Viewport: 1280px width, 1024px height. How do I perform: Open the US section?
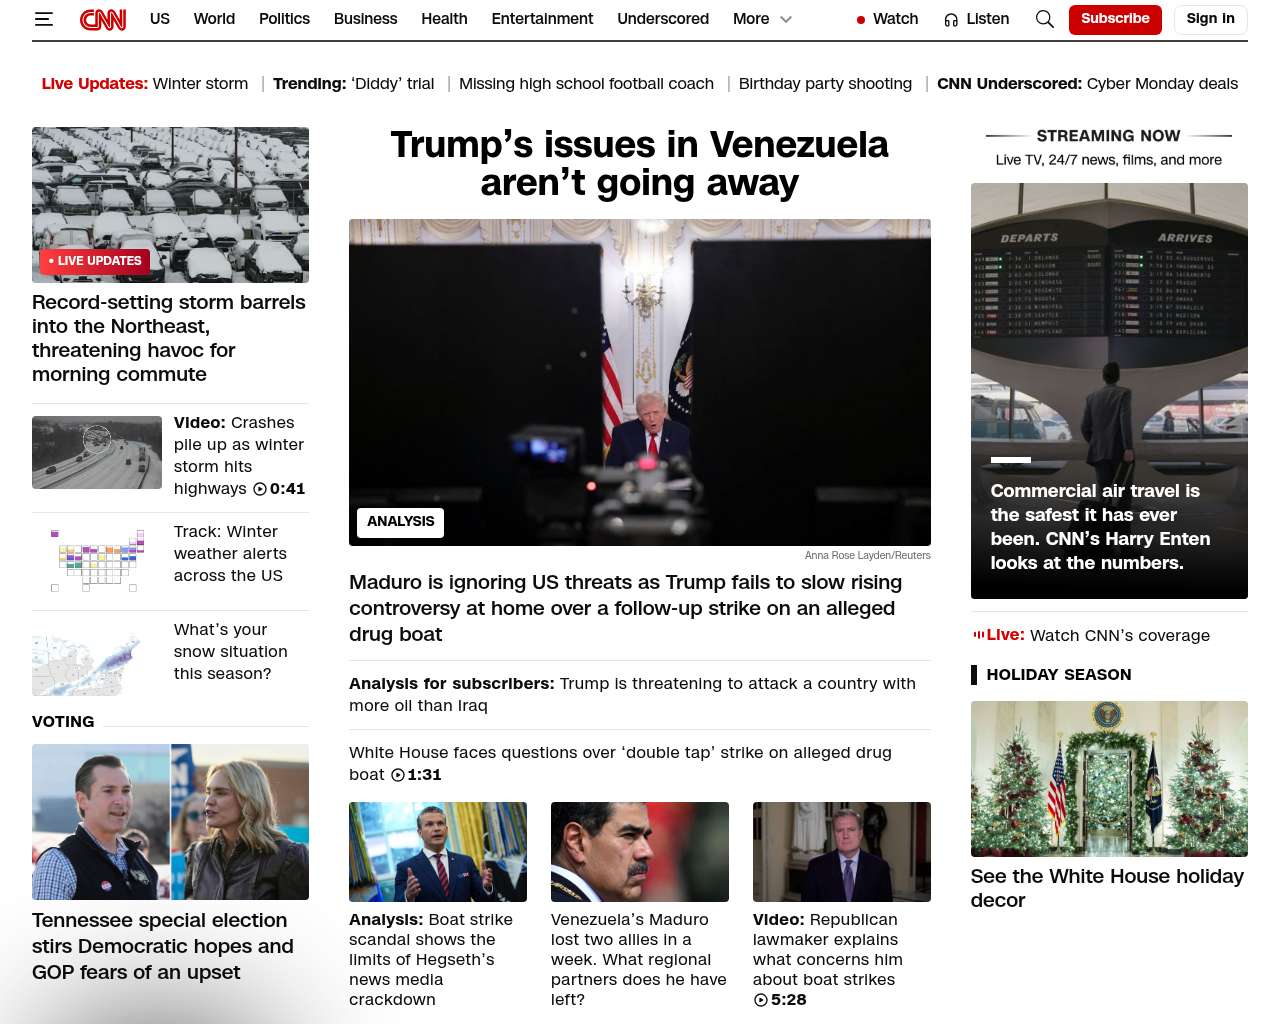[160, 19]
